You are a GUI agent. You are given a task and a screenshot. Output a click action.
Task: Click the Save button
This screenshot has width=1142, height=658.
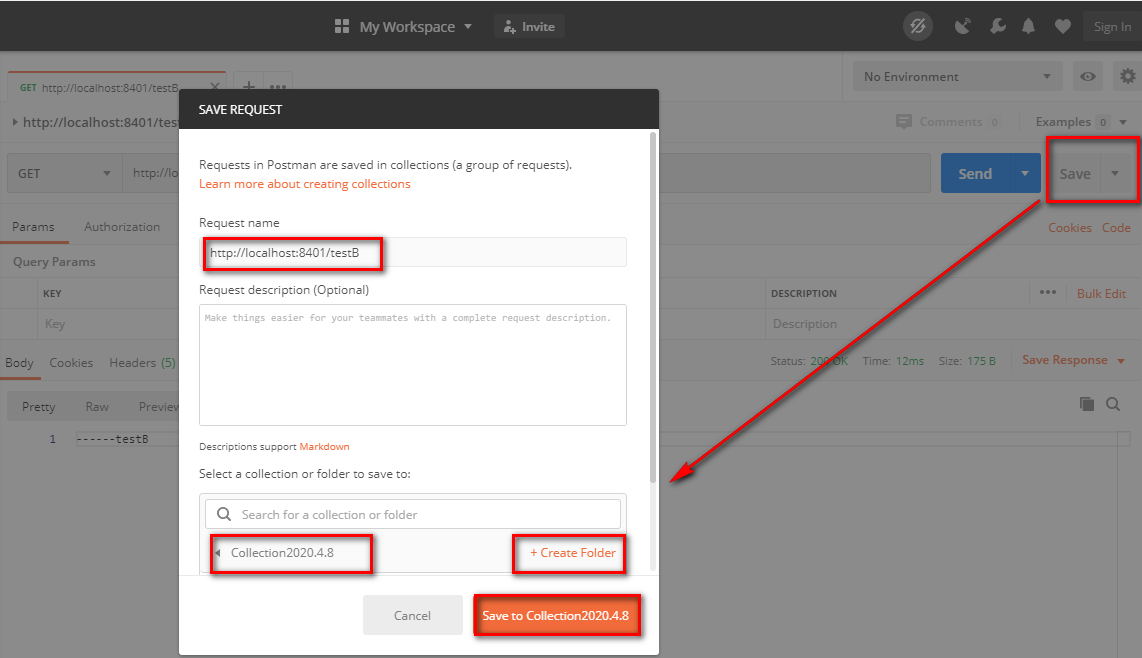click(1075, 174)
